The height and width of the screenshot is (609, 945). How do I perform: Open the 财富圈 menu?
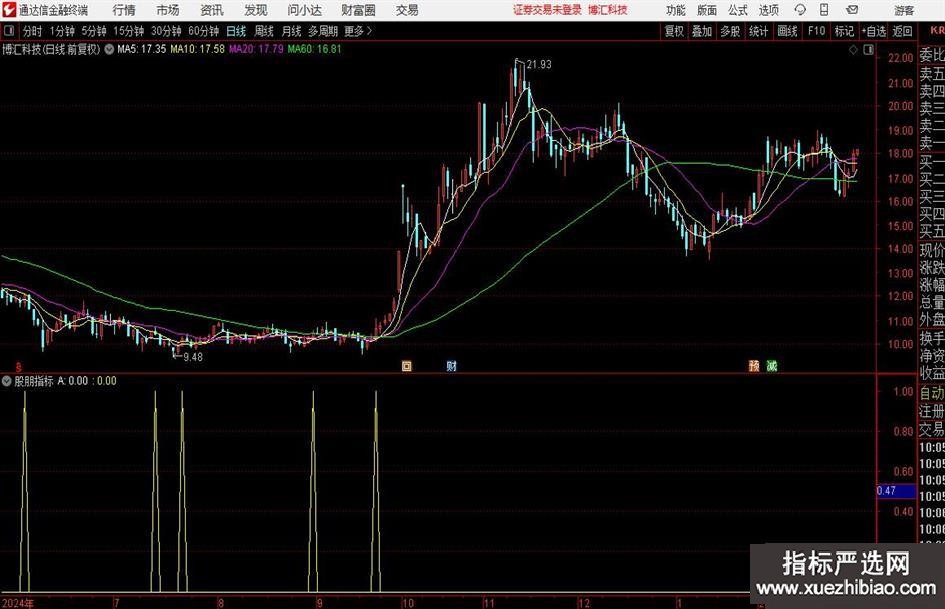tap(359, 10)
